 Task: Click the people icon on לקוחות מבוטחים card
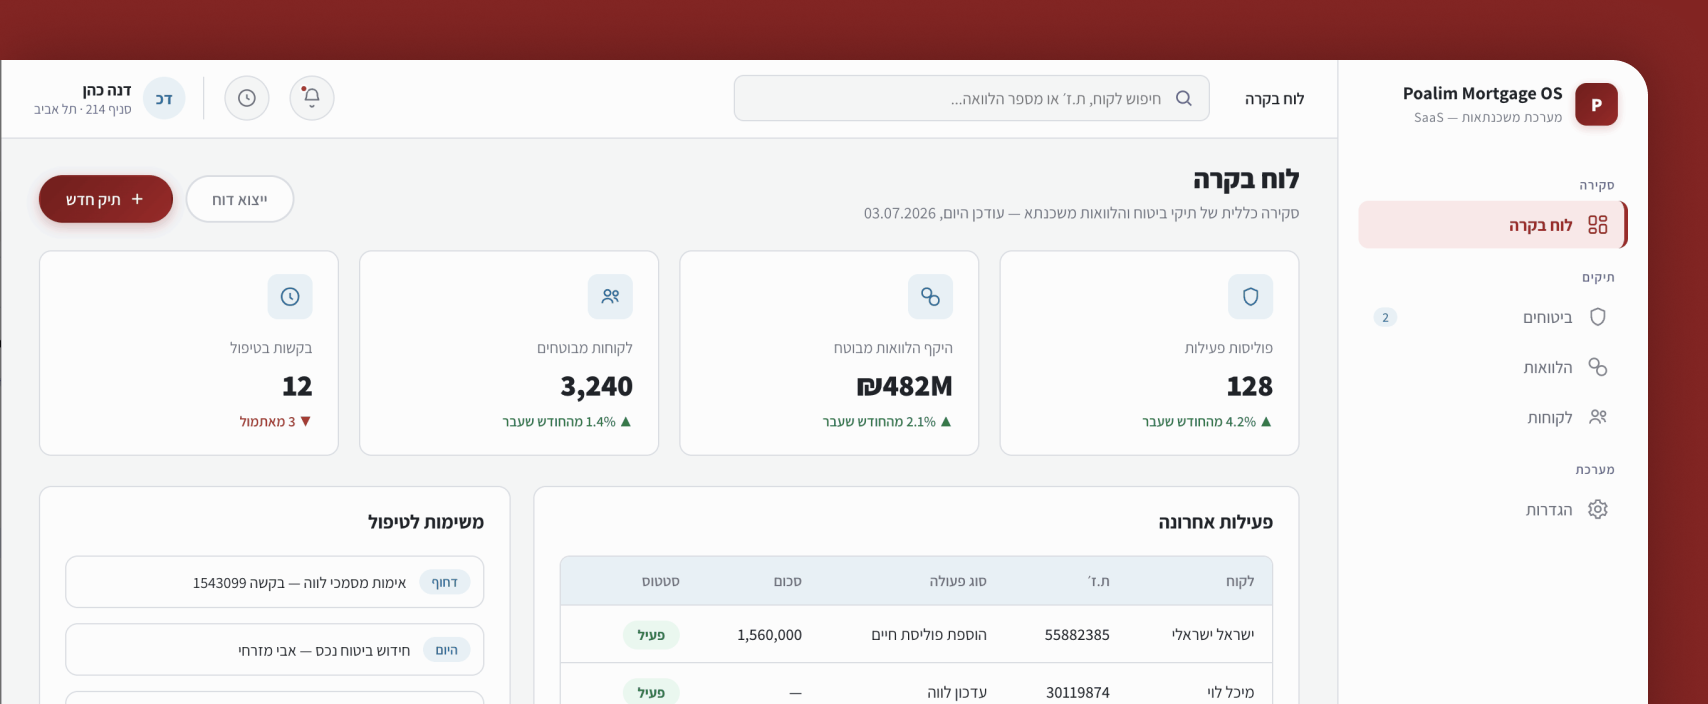click(x=610, y=296)
